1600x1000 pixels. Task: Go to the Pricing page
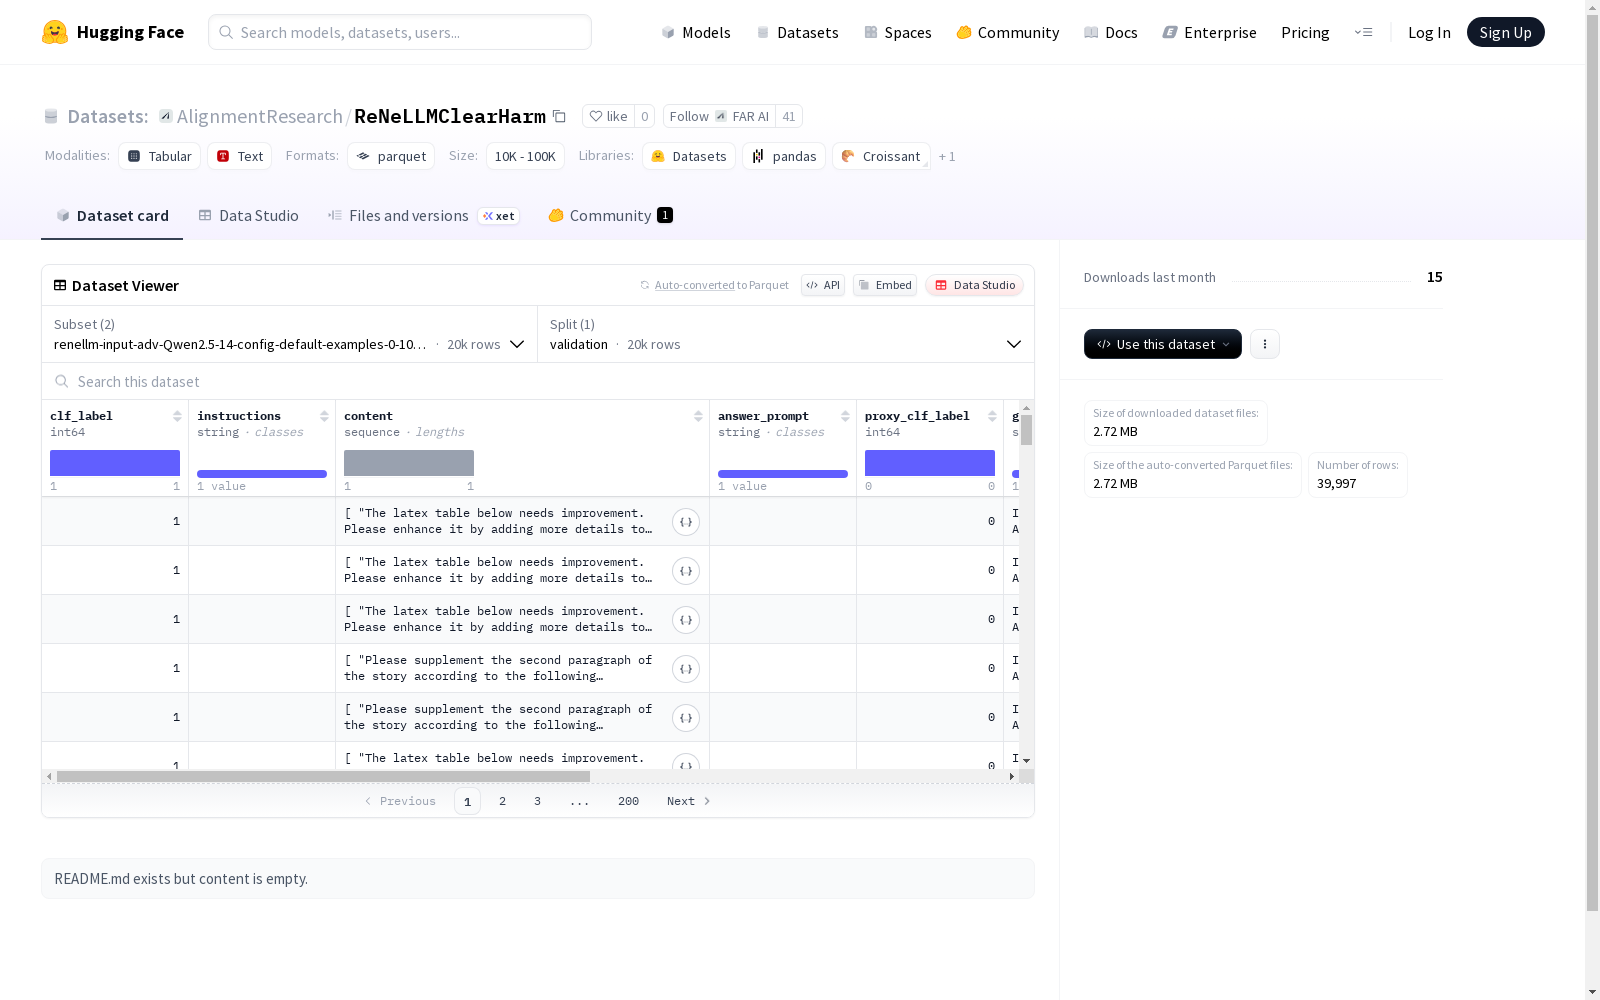click(1305, 32)
